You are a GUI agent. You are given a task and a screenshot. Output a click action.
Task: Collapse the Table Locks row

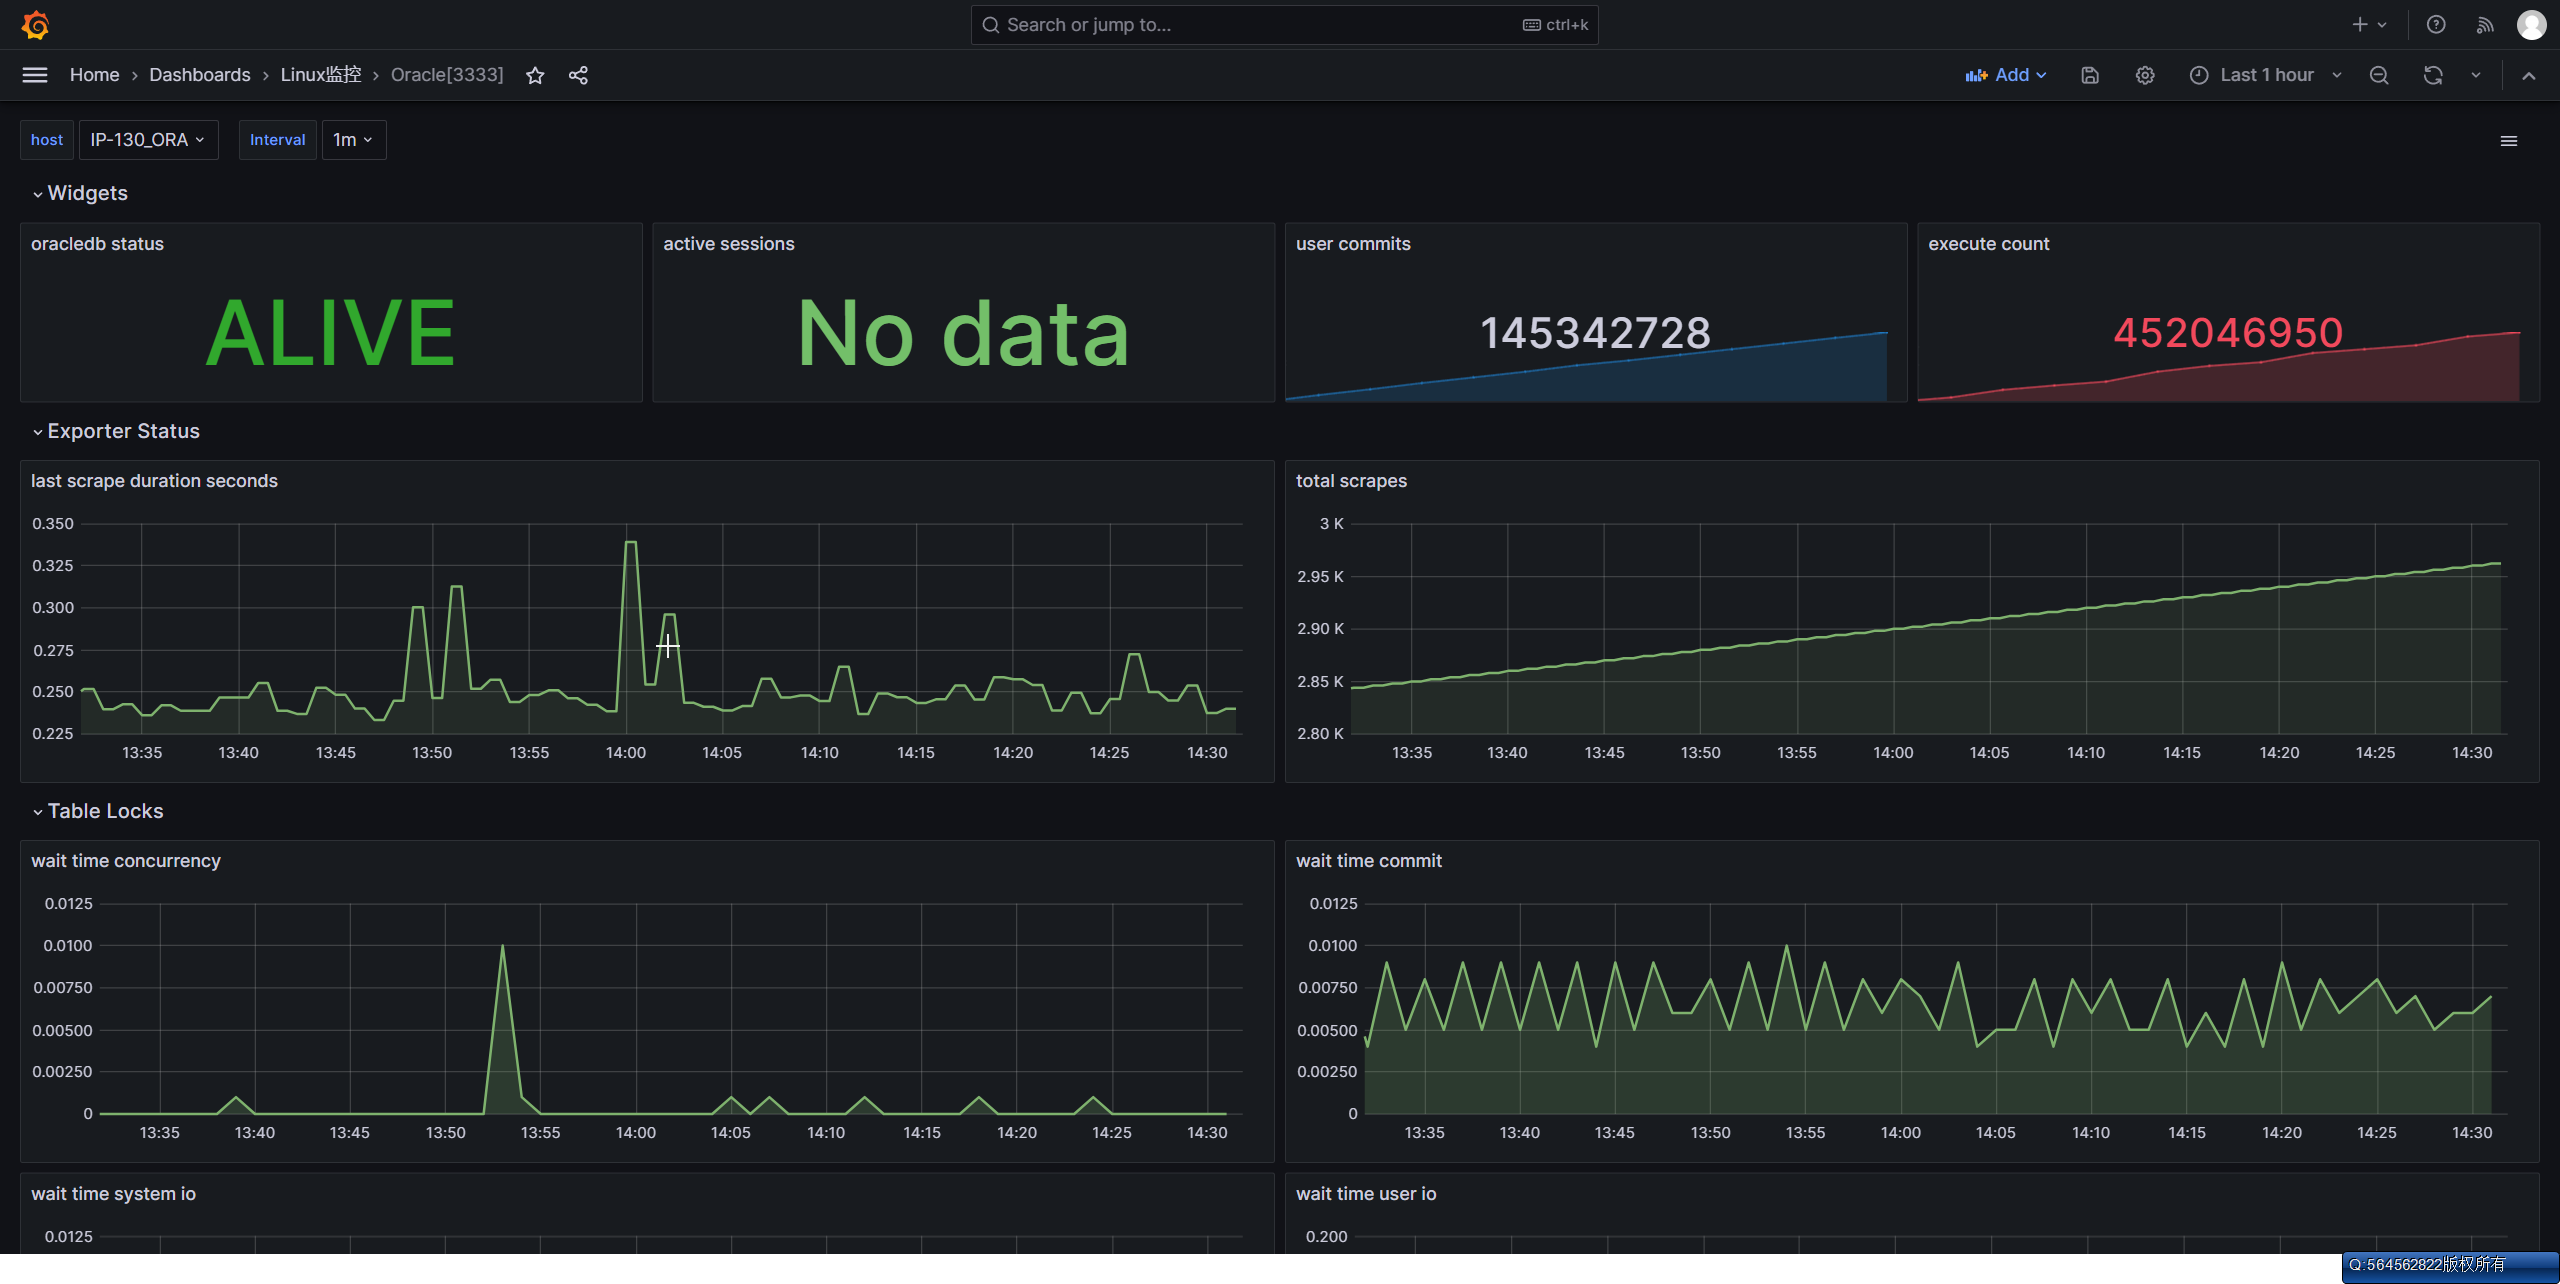pyautogui.click(x=105, y=811)
